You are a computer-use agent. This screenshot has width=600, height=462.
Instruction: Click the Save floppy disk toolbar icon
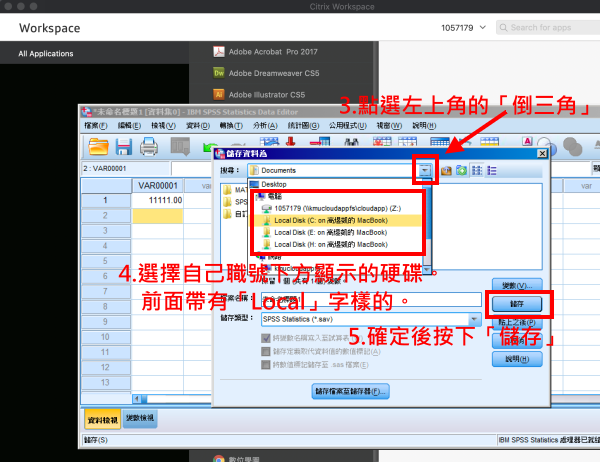124,147
